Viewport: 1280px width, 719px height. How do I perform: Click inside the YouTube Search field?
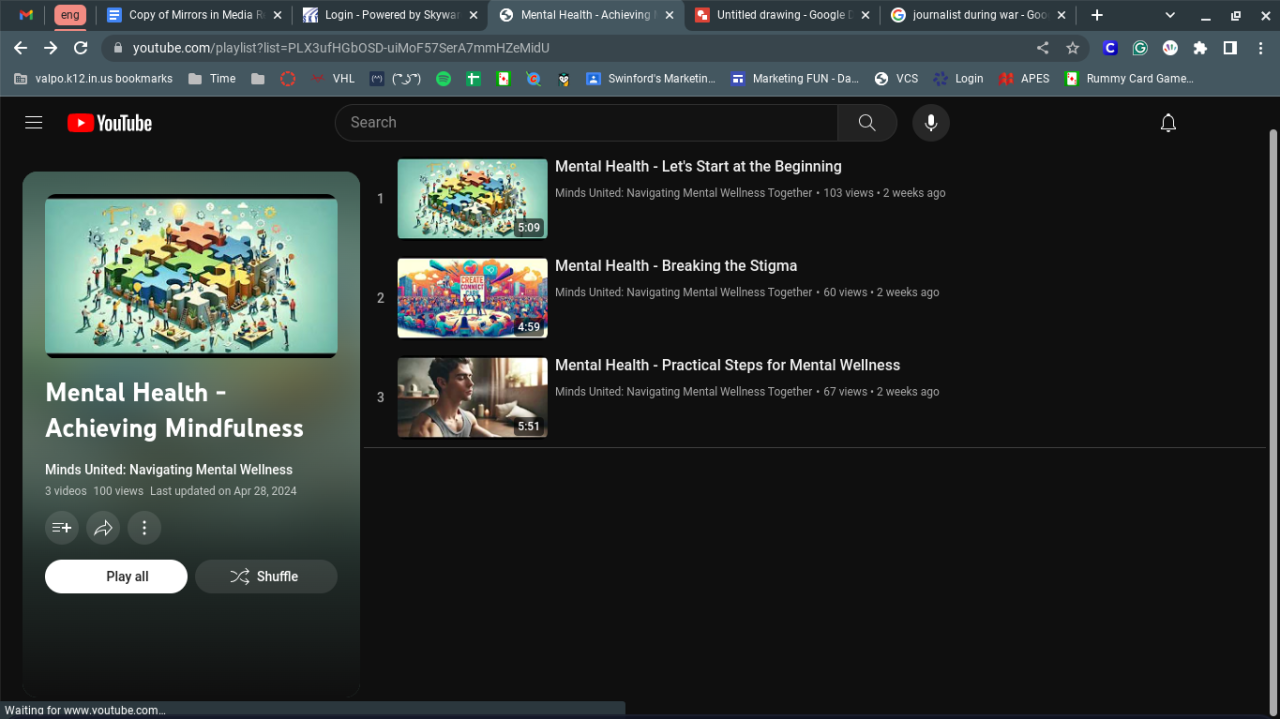tap(586, 122)
